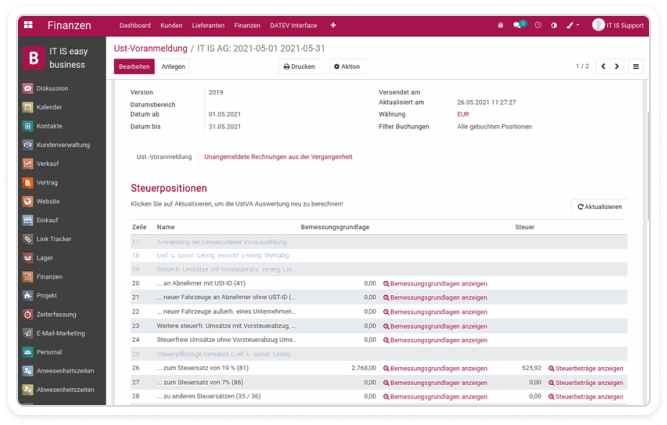Toggle the dark mode contrast icon
667x425 pixels.
point(554,24)
